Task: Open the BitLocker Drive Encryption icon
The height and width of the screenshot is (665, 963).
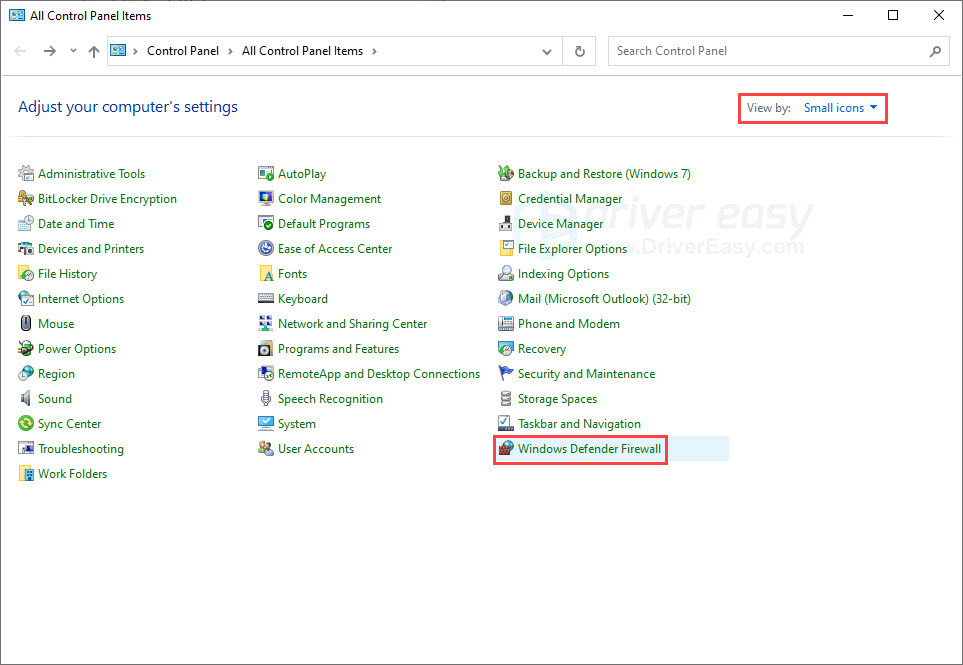Action: (26, 198)
